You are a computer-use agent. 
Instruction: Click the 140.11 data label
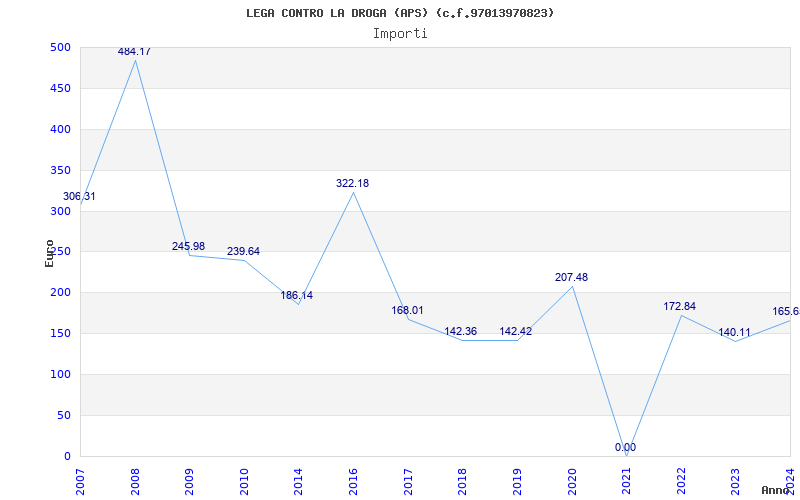click(x=735, y=333)
